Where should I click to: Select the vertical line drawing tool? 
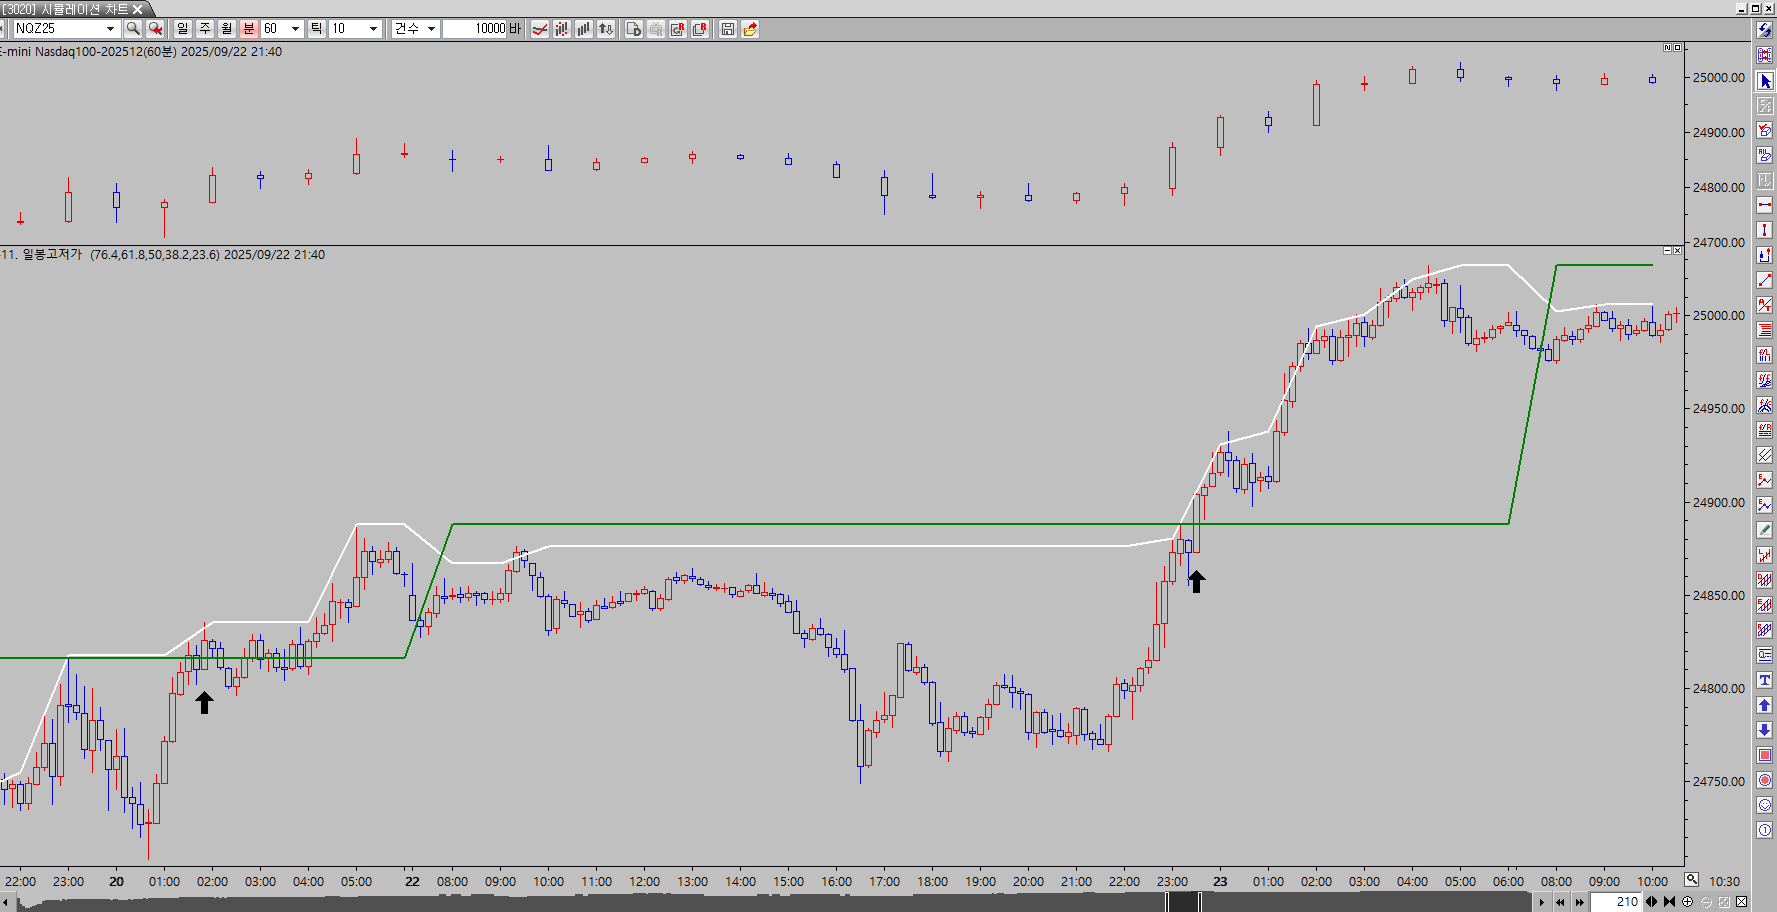(1765, 230)
